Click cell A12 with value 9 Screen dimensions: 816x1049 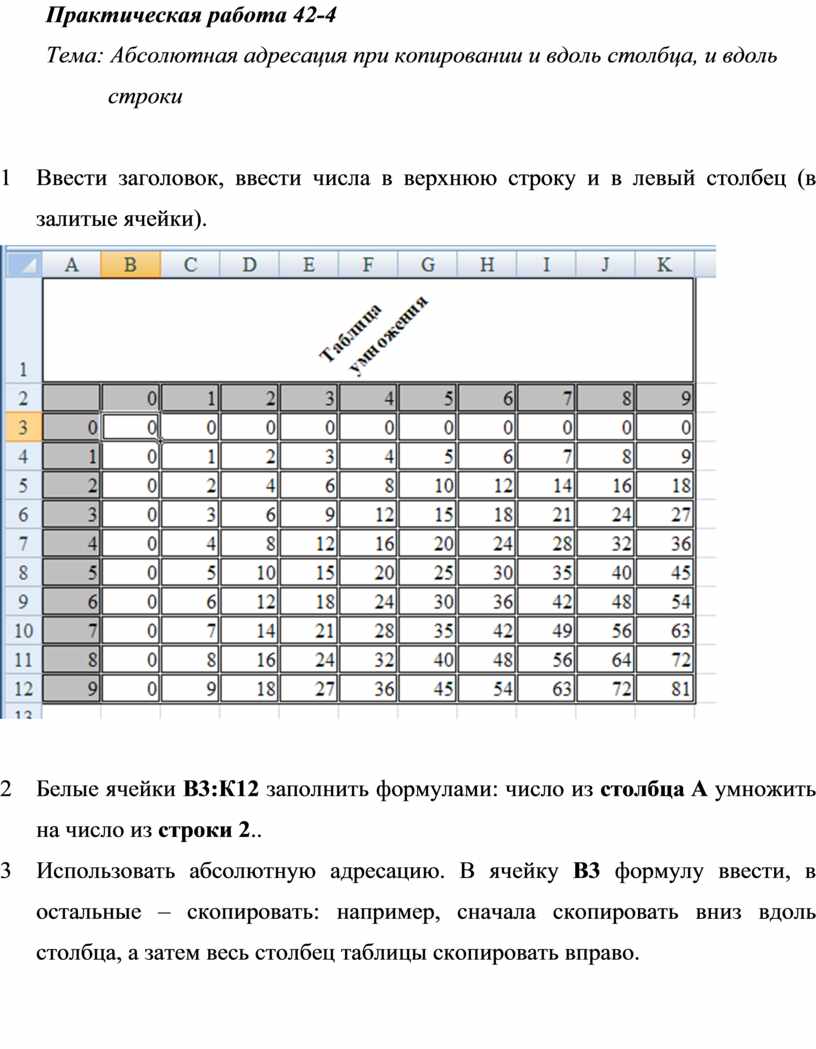pos(72,689)
